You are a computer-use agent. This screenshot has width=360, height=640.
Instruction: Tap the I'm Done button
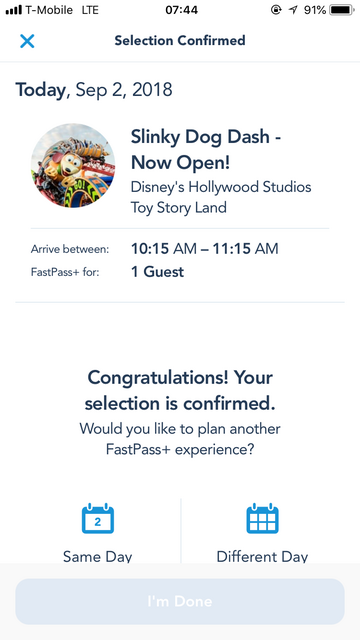[x=180, y=601]
